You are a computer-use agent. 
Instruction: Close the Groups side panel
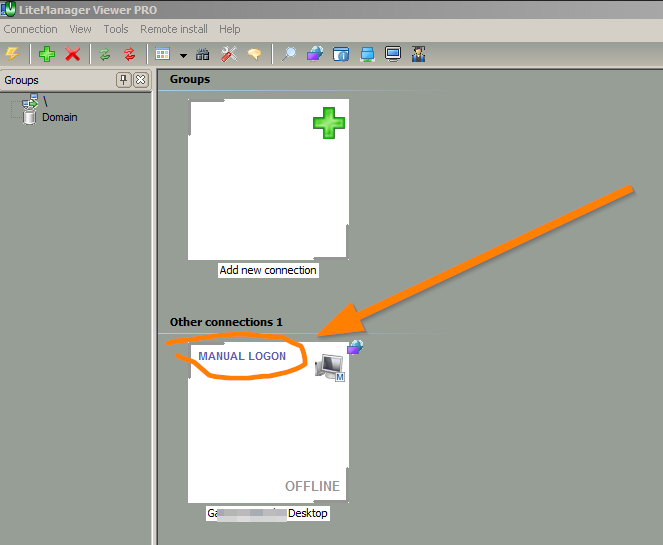(x=141, y=80)
